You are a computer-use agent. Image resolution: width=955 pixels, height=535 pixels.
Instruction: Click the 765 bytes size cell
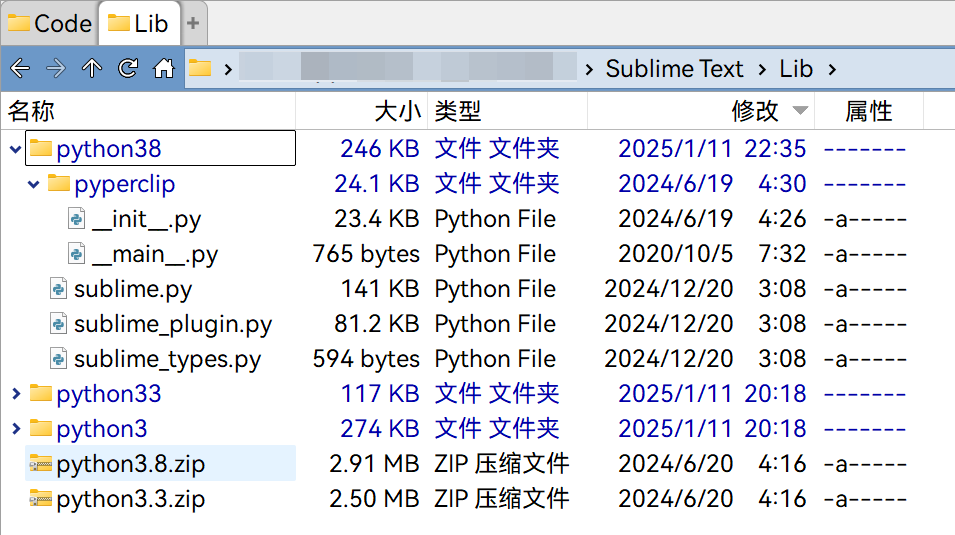[366, 254]
